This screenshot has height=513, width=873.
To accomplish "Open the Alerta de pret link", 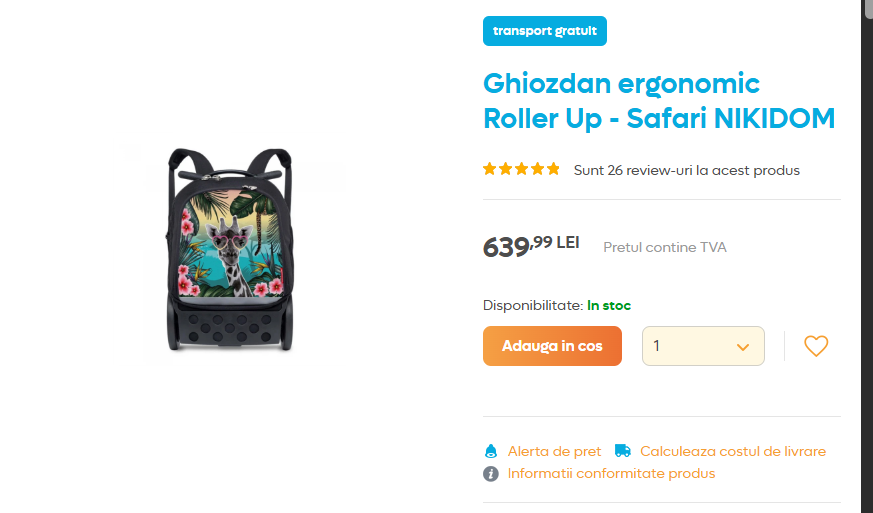I will 554,451.
